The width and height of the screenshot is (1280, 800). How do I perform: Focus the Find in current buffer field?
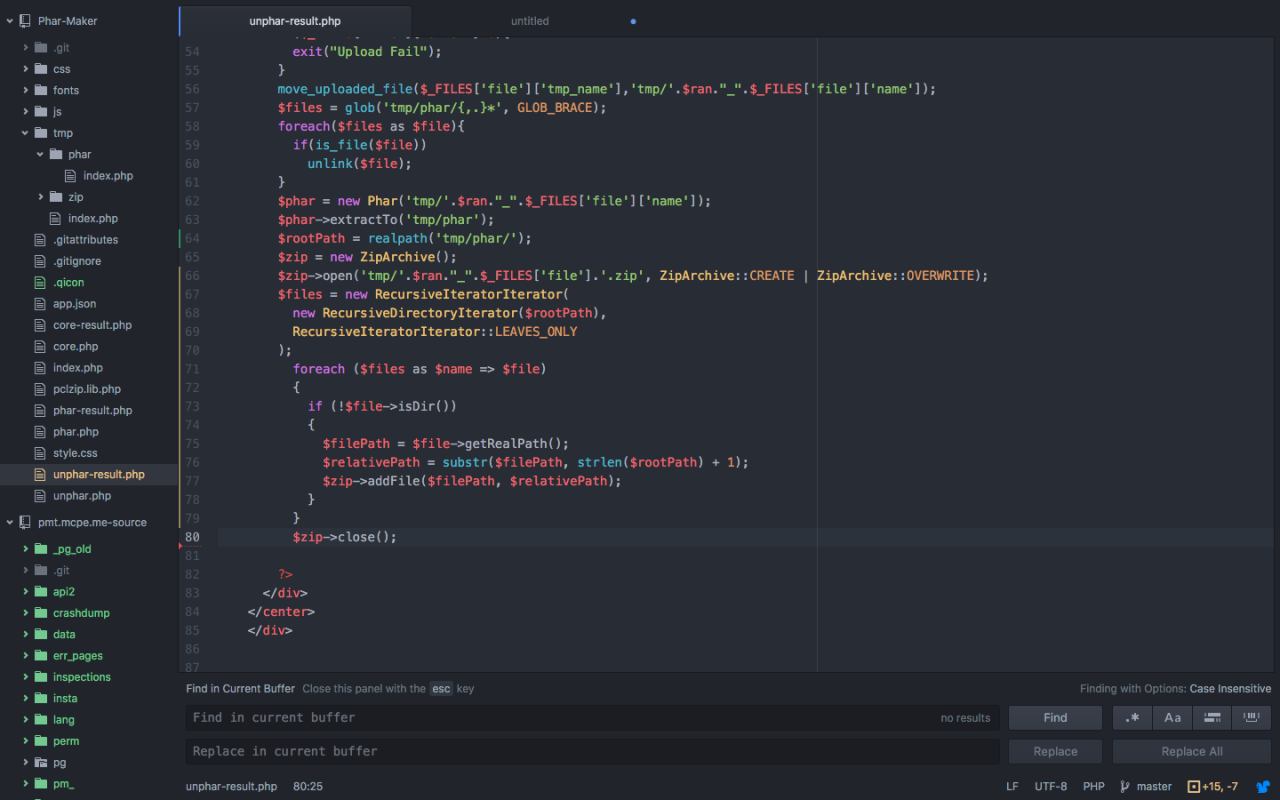[x=593, y=717]
